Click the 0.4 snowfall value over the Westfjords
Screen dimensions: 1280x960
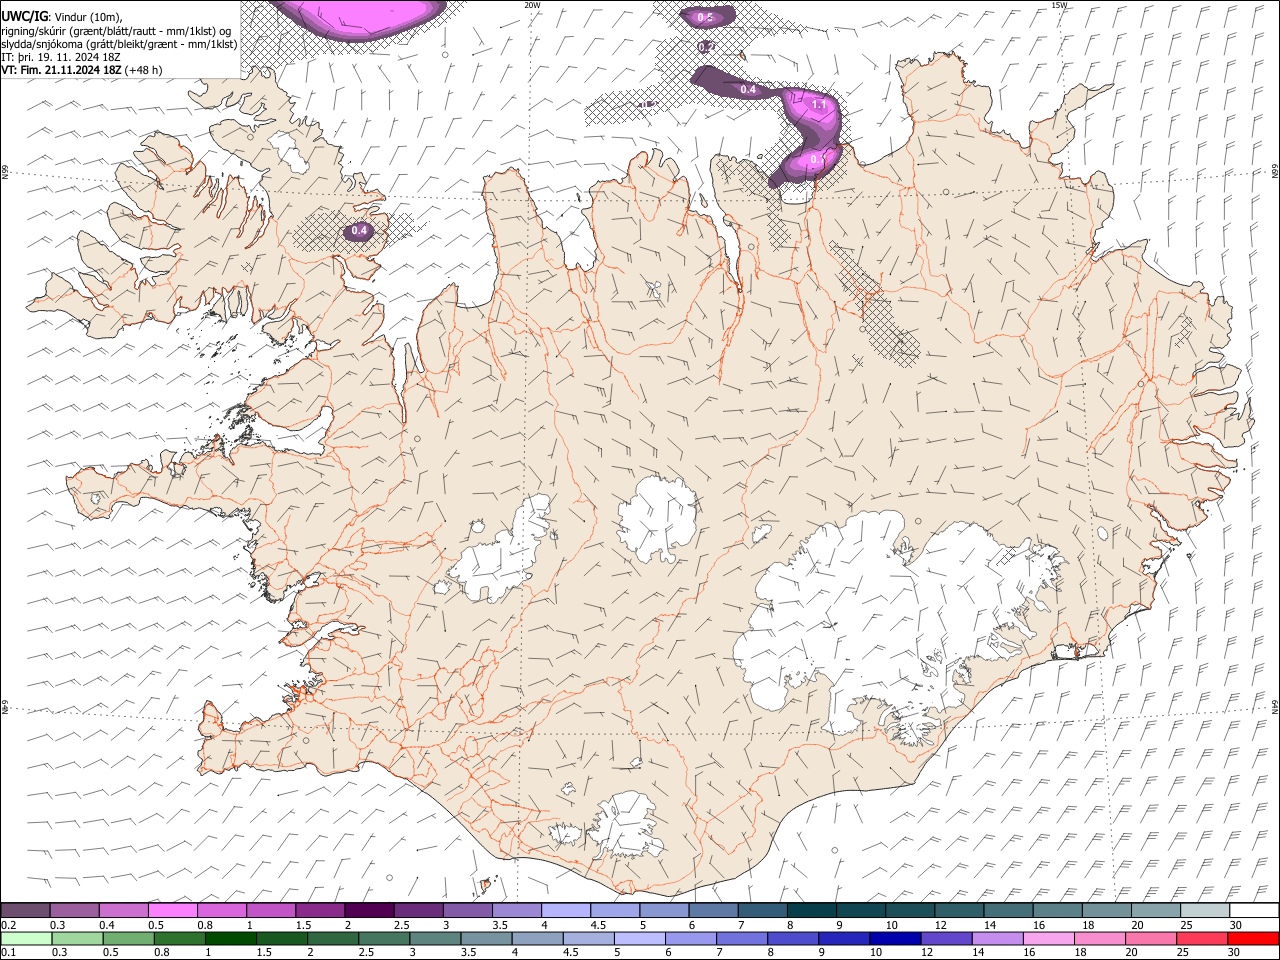click(358, 231)
